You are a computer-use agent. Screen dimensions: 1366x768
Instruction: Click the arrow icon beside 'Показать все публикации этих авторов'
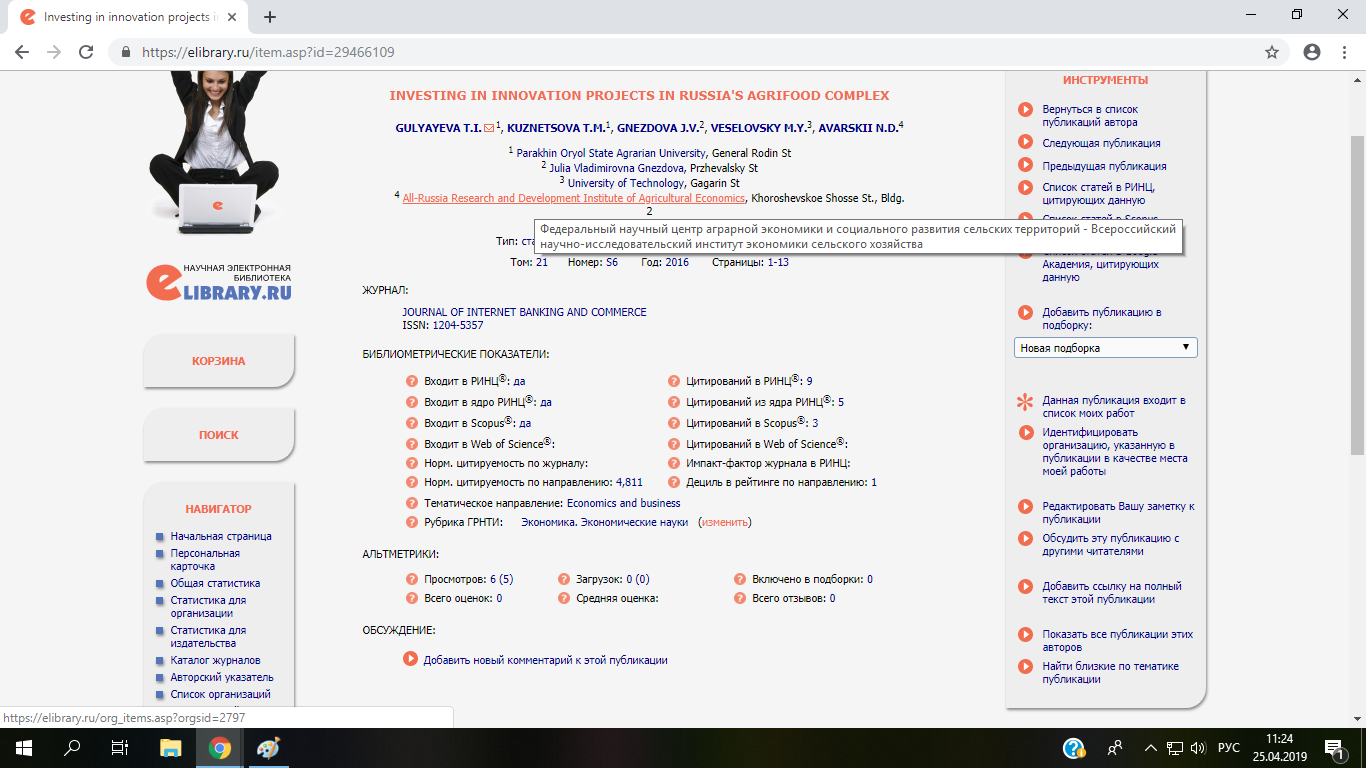[x=1025, y=634]
